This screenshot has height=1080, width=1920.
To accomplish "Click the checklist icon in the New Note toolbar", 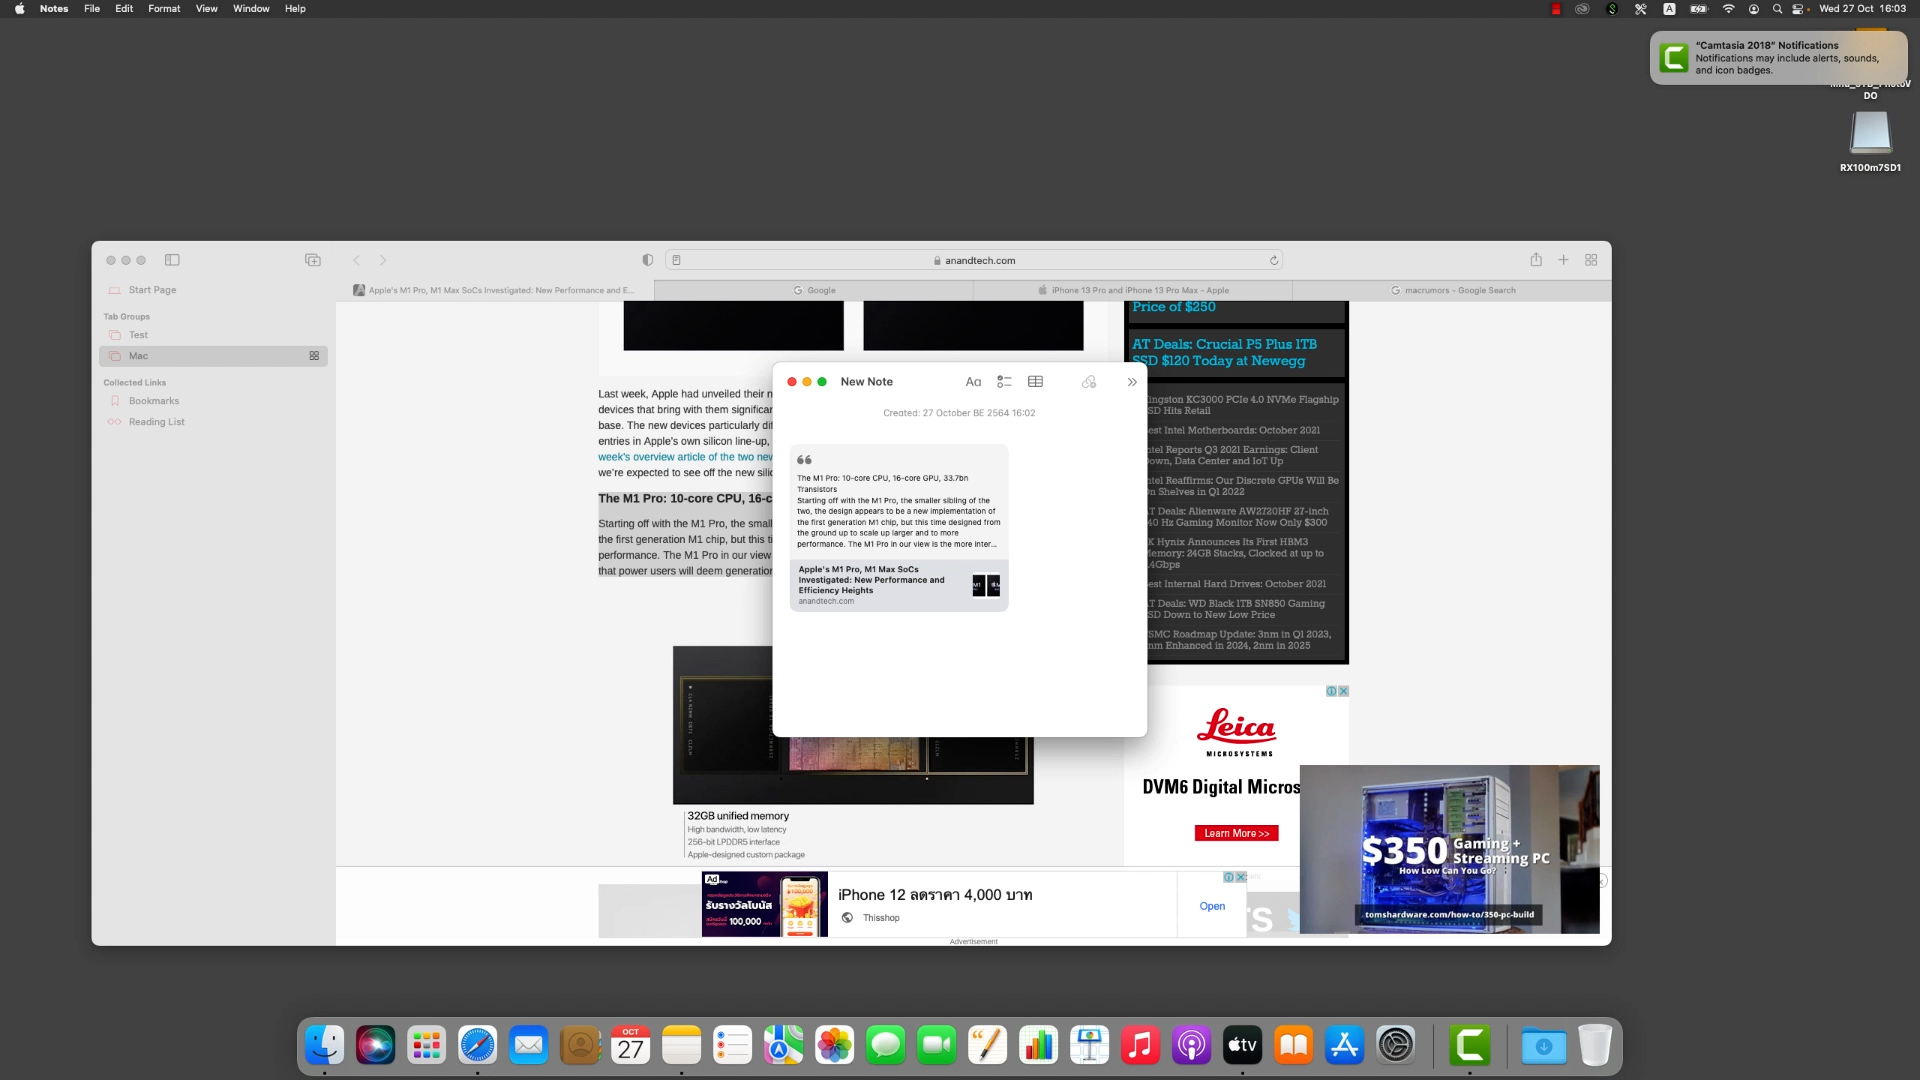I will coord(1004,382).
